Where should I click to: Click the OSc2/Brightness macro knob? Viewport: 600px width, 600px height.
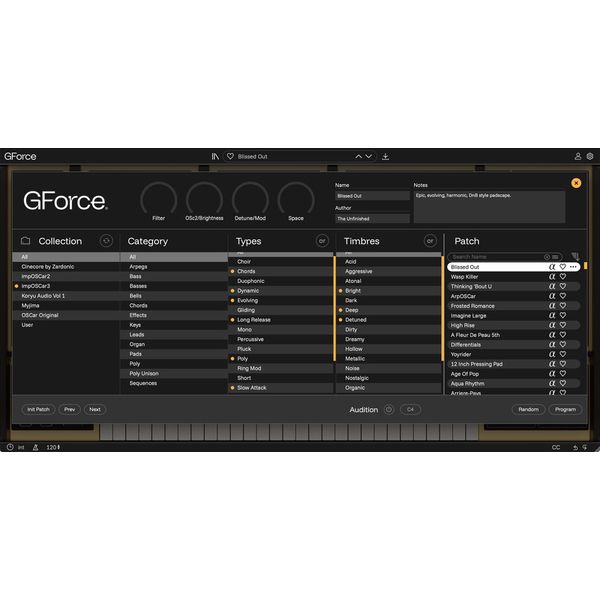tap(204, 200)
